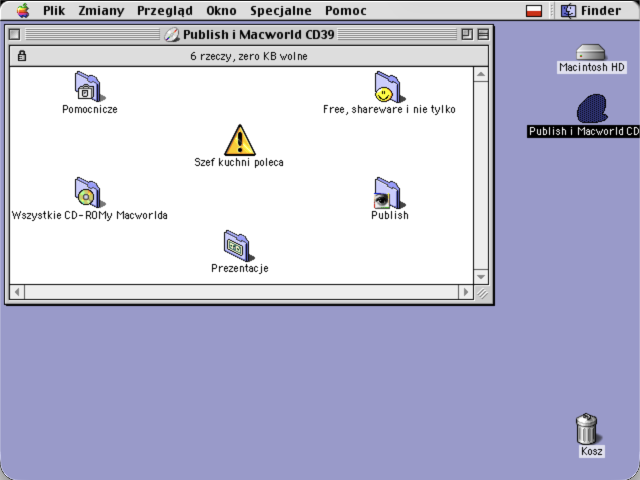Select the Publish folder with eye icon
Screen dimensions: 640x480
pyautogui.click(x=389, y=193)
